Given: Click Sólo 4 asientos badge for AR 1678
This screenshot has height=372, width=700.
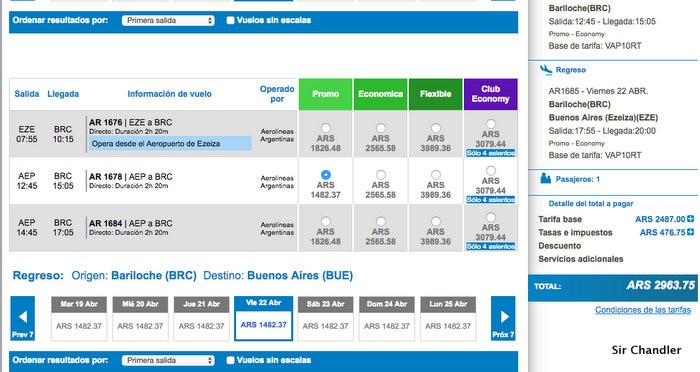Looking at the screenshot, I should pyautogui.click(x=491, y=200).
